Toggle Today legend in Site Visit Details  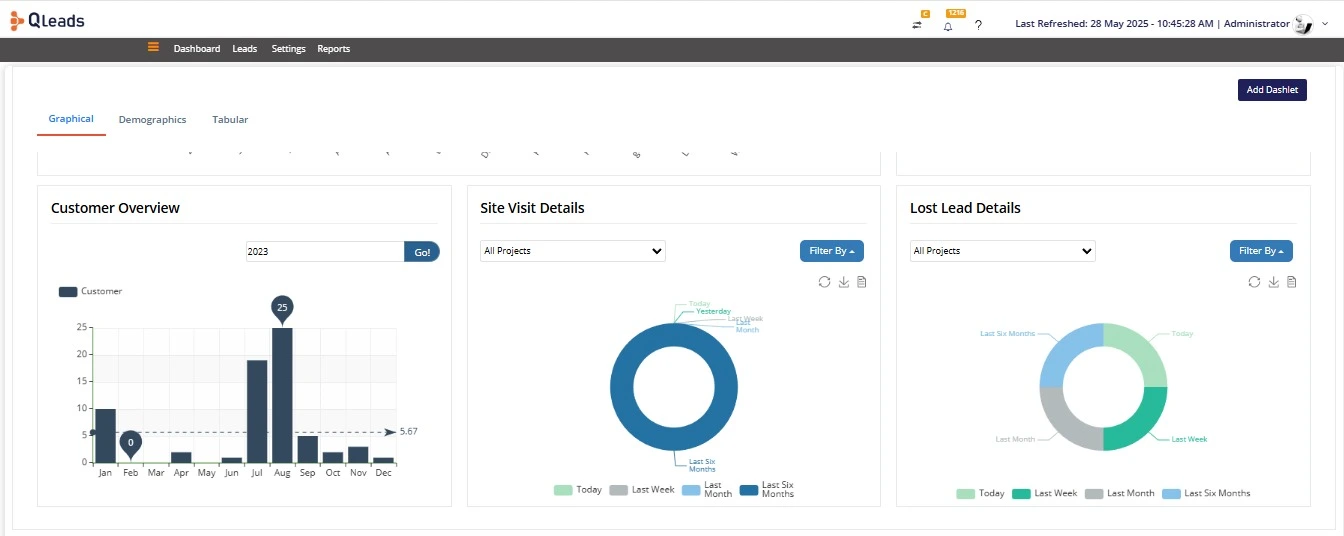578,490
